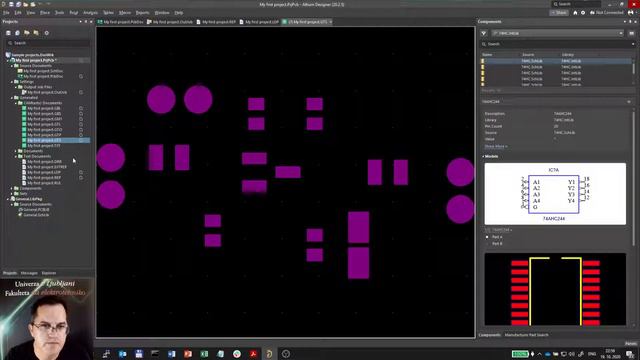Click the save icon in Projects panel toolbar
This screenshot has width=640, height=360.
point(8,33)
